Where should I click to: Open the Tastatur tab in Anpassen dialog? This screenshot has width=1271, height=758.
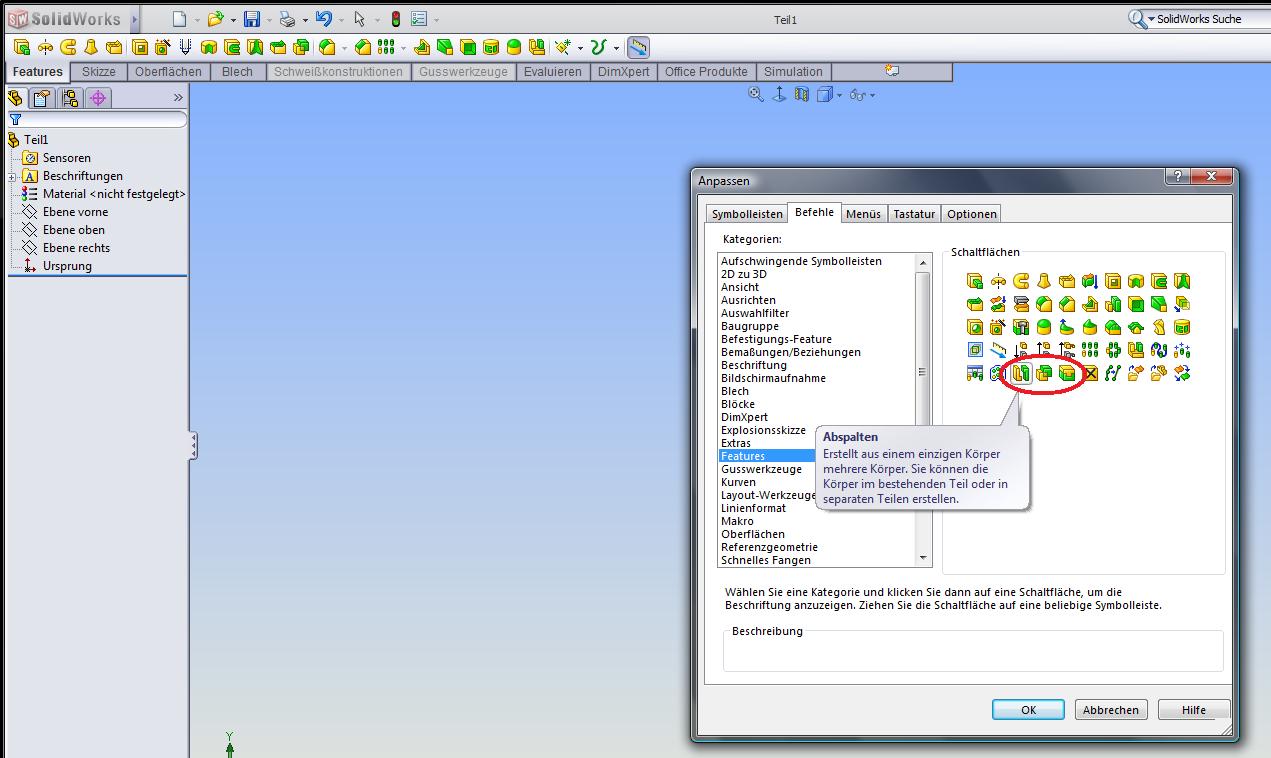coord(914,214)
